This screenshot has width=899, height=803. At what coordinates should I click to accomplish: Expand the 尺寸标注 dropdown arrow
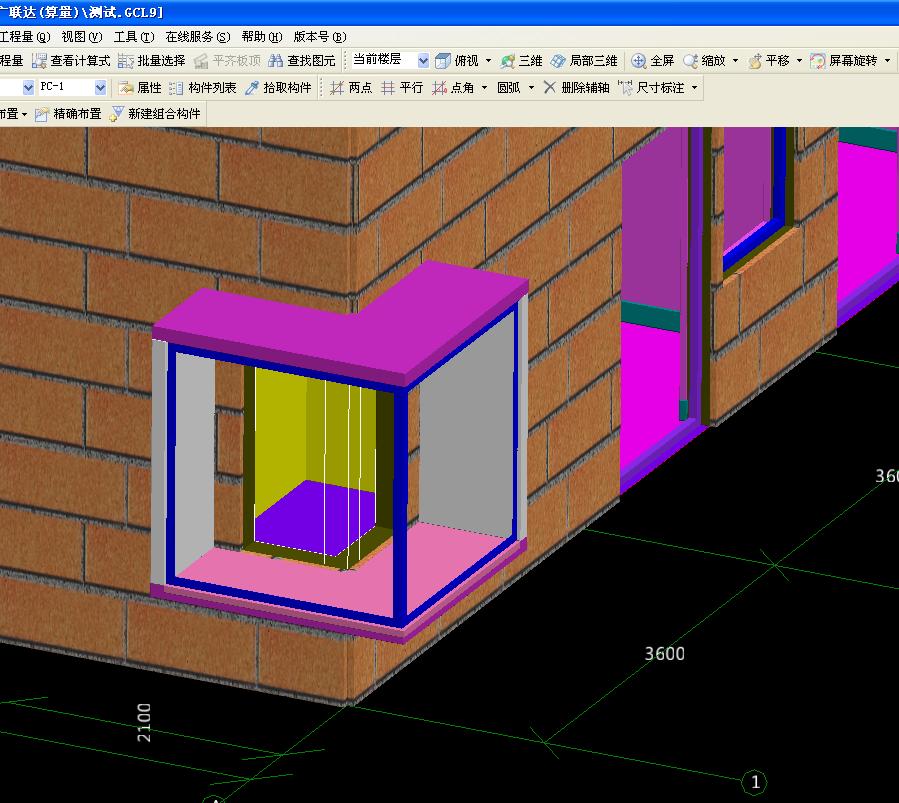pos(694,88)
